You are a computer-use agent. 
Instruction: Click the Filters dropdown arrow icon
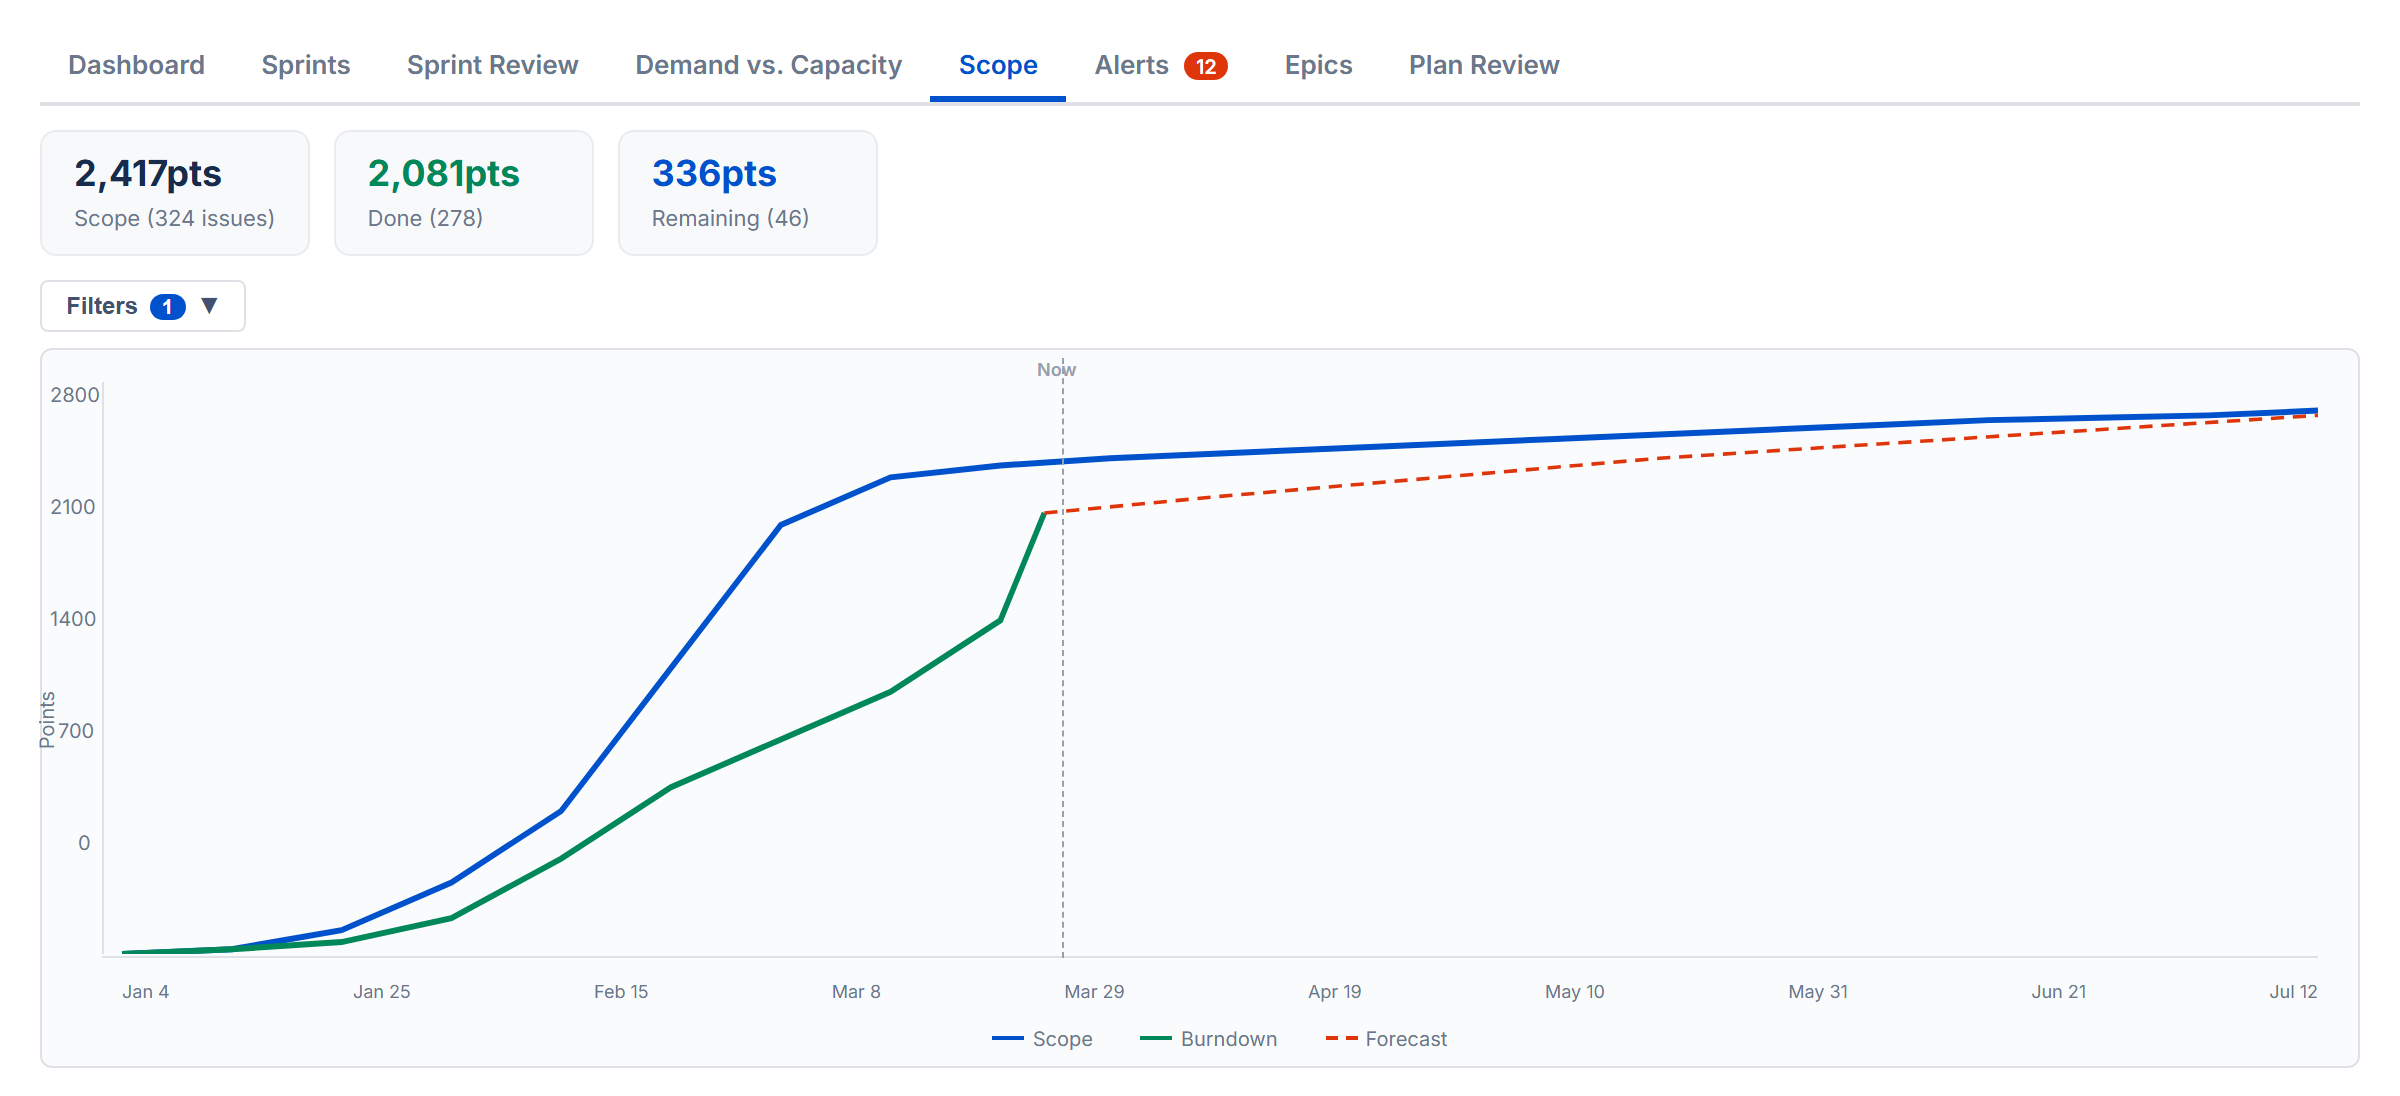209,306
